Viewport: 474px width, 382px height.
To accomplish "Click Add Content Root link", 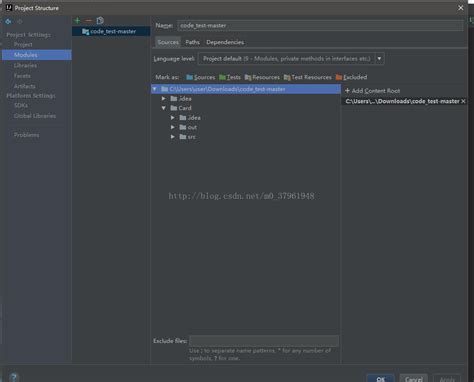I will coord(372,91).
